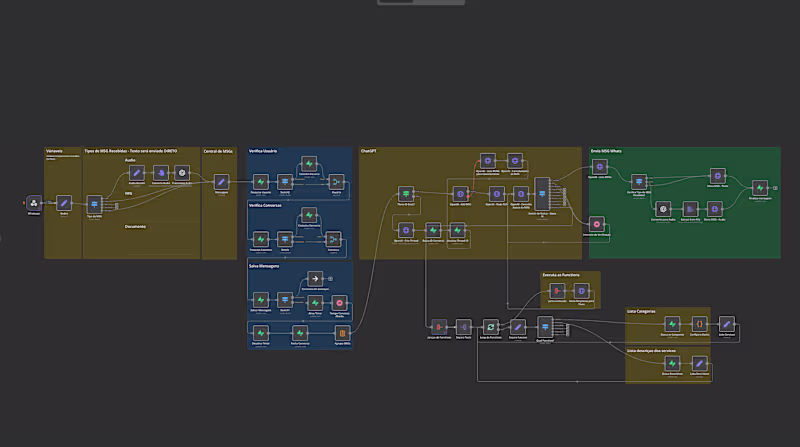
Task: Open the Loop de Functions refresh node
Action: click(x=490, y=327)
